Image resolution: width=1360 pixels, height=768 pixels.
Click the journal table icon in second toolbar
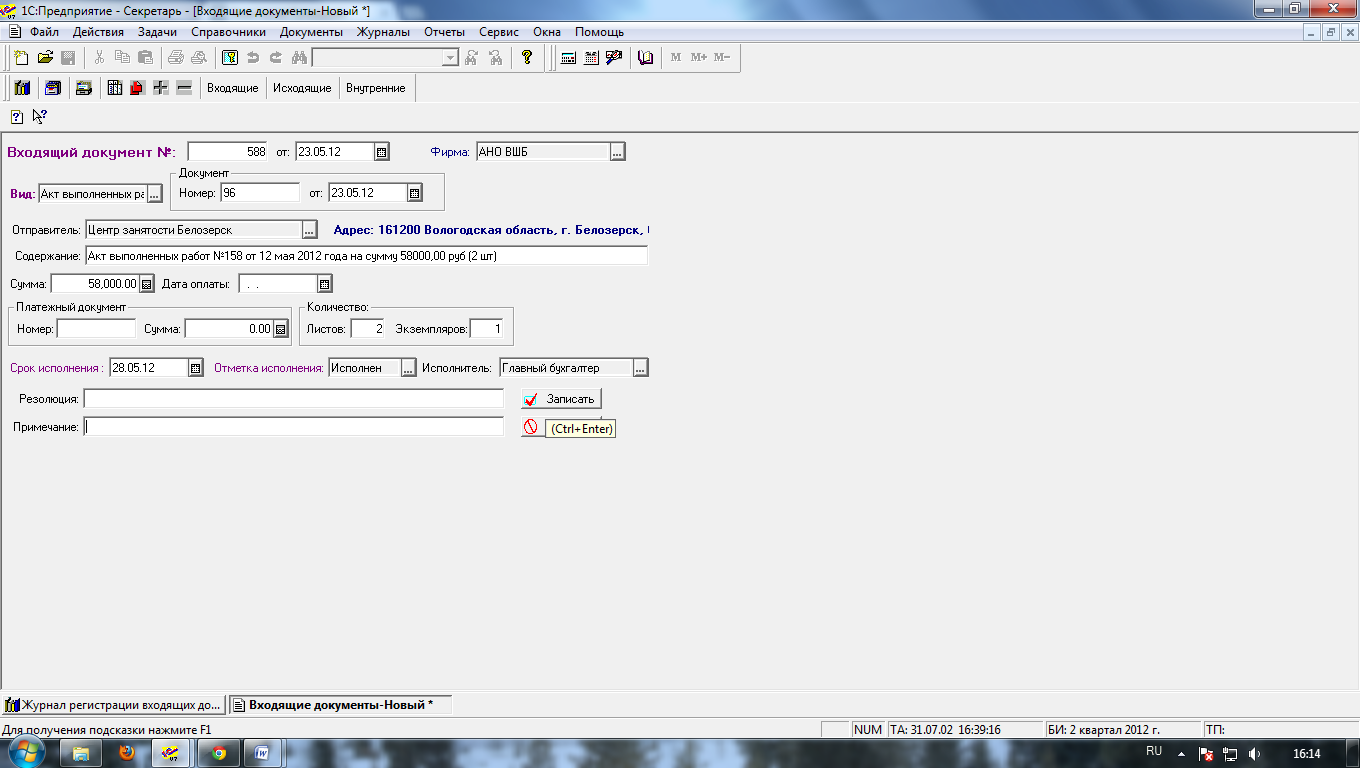[115, 88]
